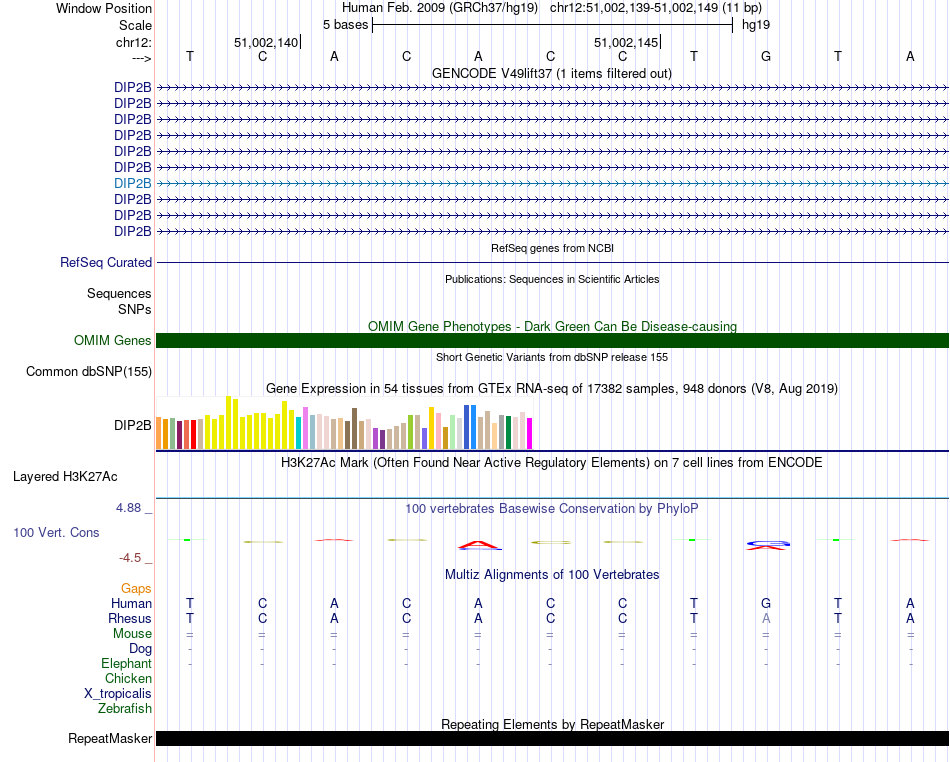Click the Window Position track label
The image size is (950, 762).
click(x=104, y=8)
